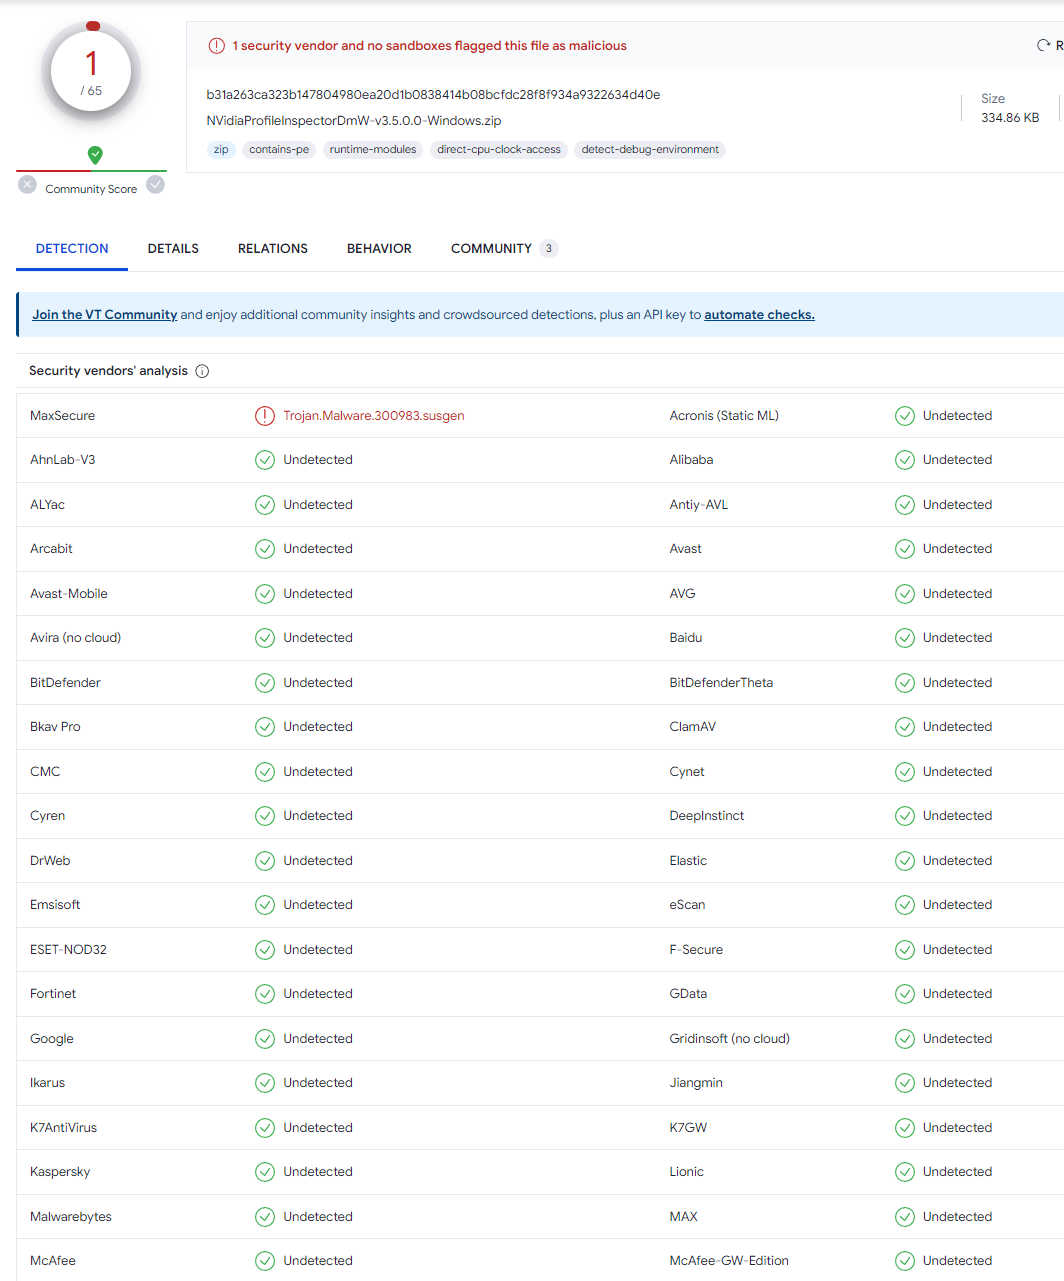This screenshot has height=1281, width=1064.
Task: Click the malicious warning icon in the banner
Action: [216, 46]
